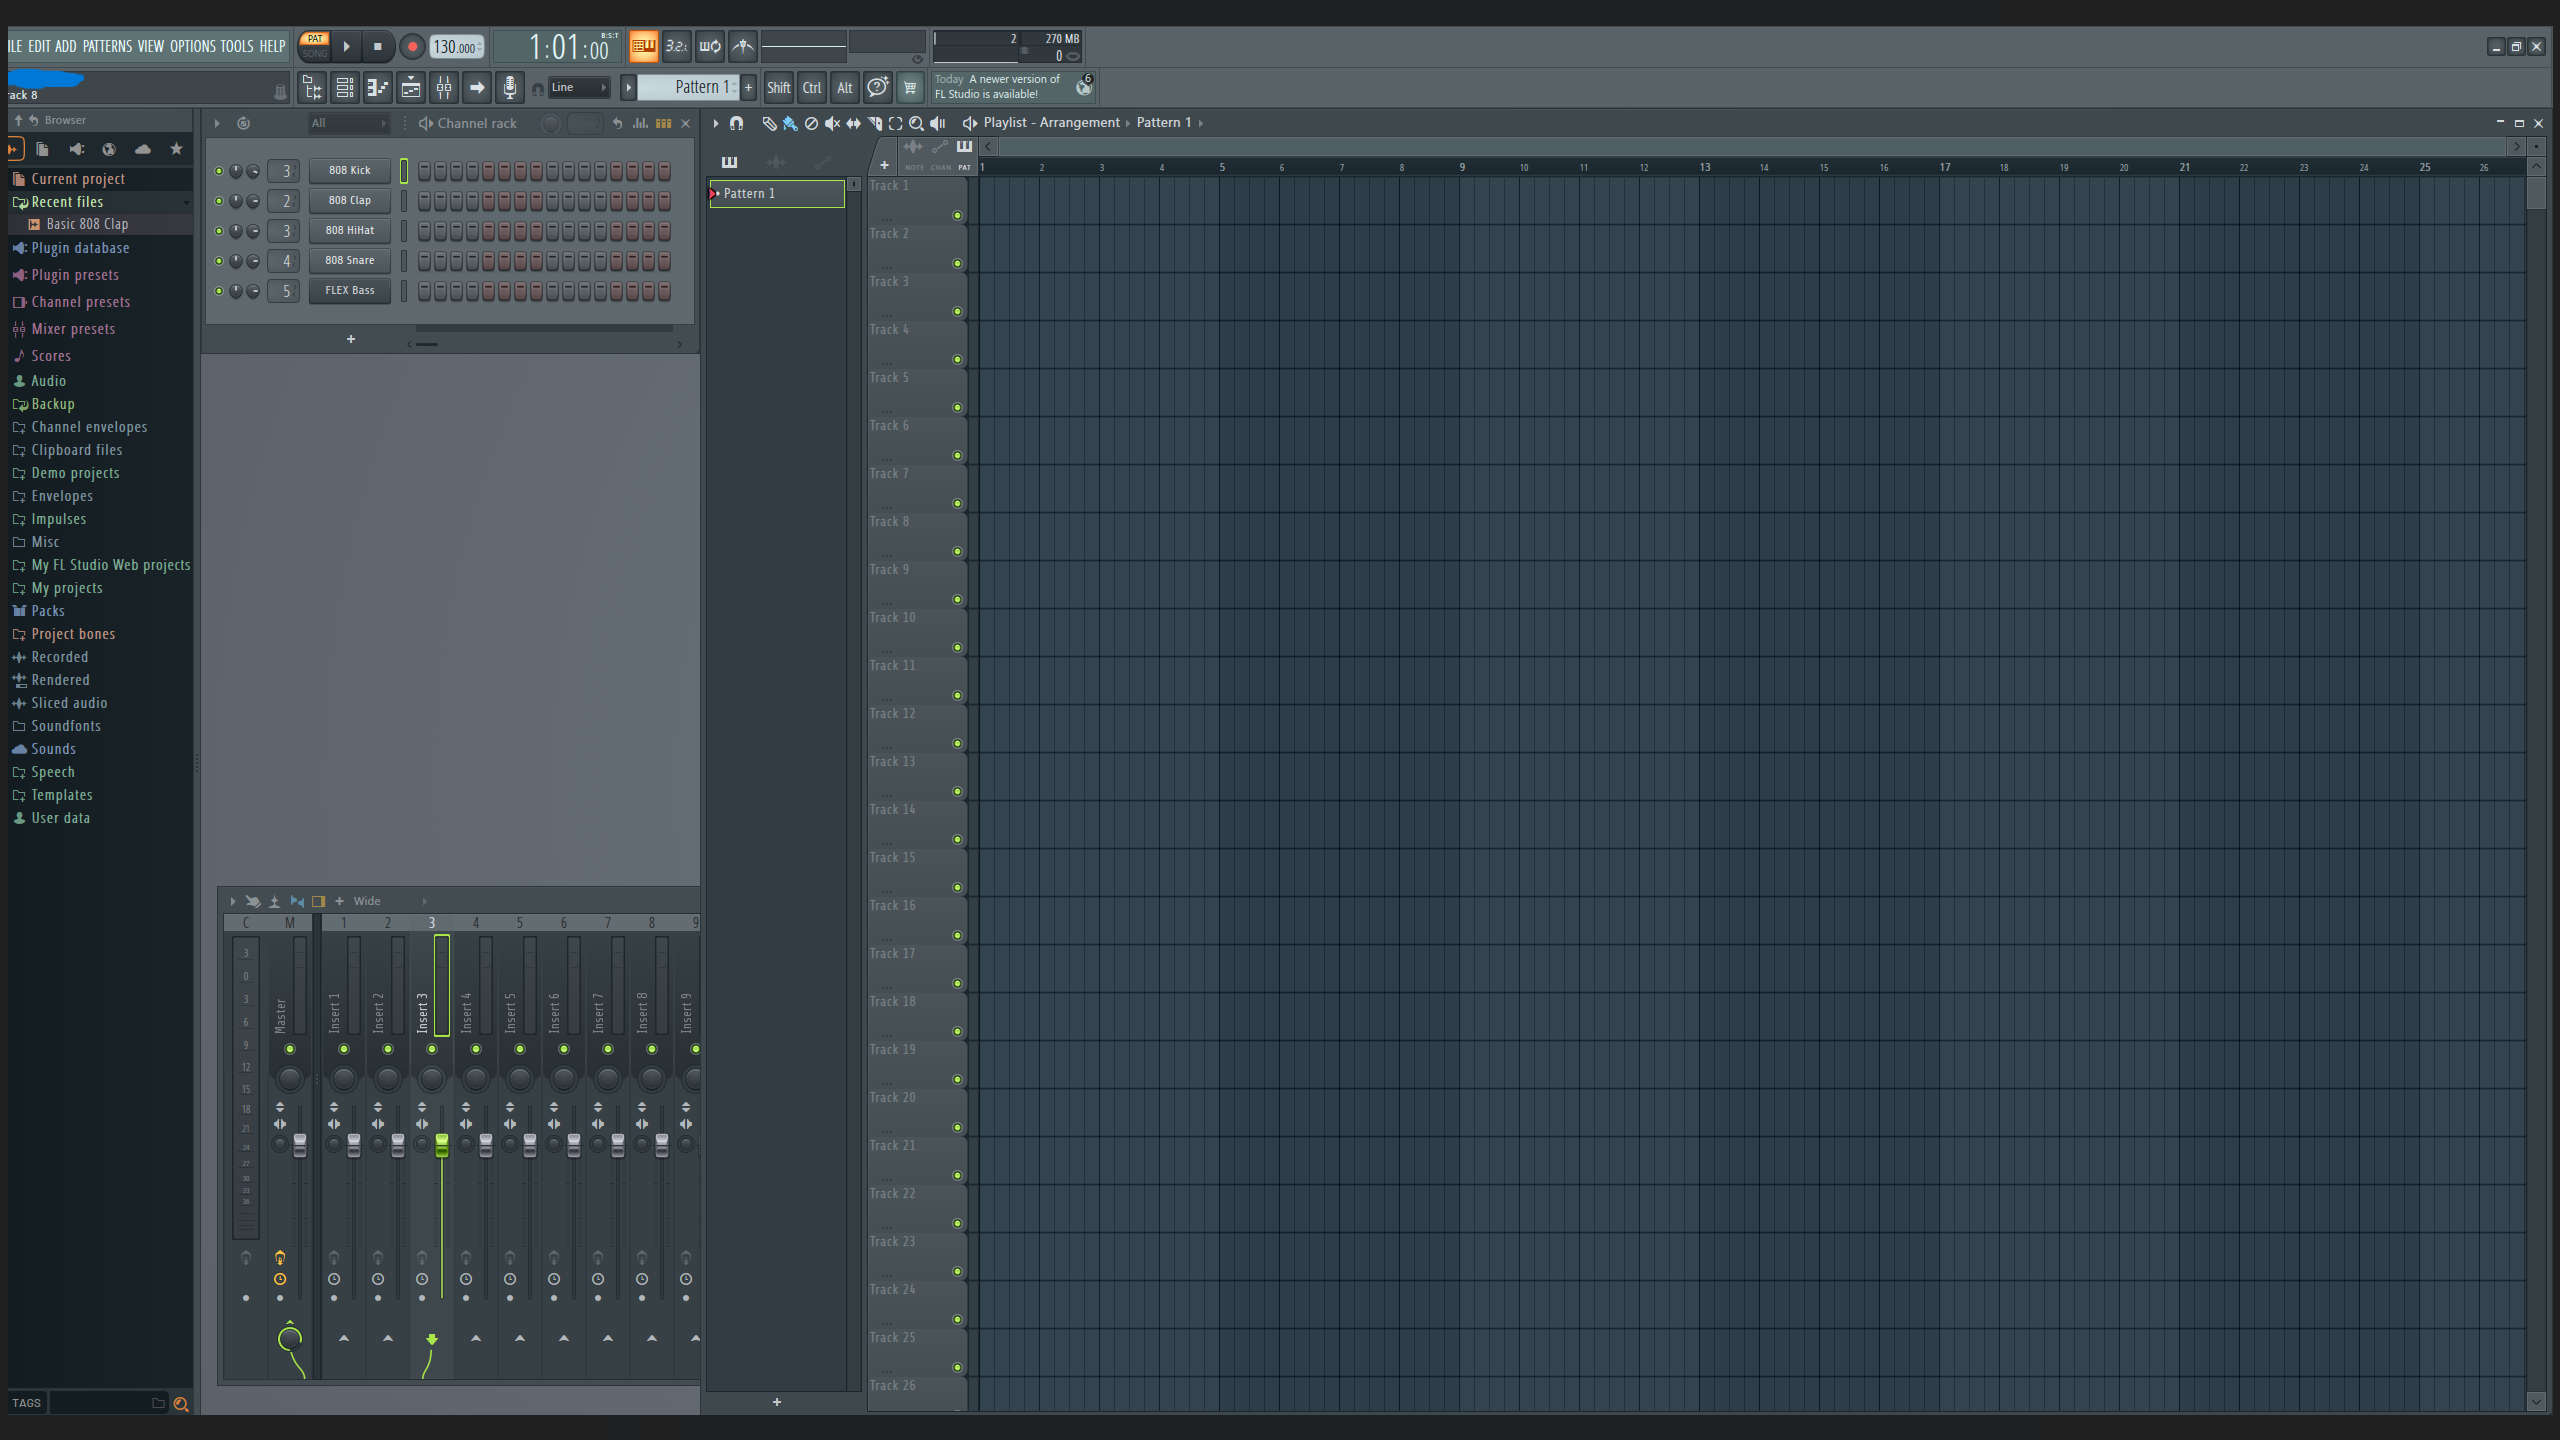
Task: Open the Line snap dropdown
Action: [x=579, y=88]
